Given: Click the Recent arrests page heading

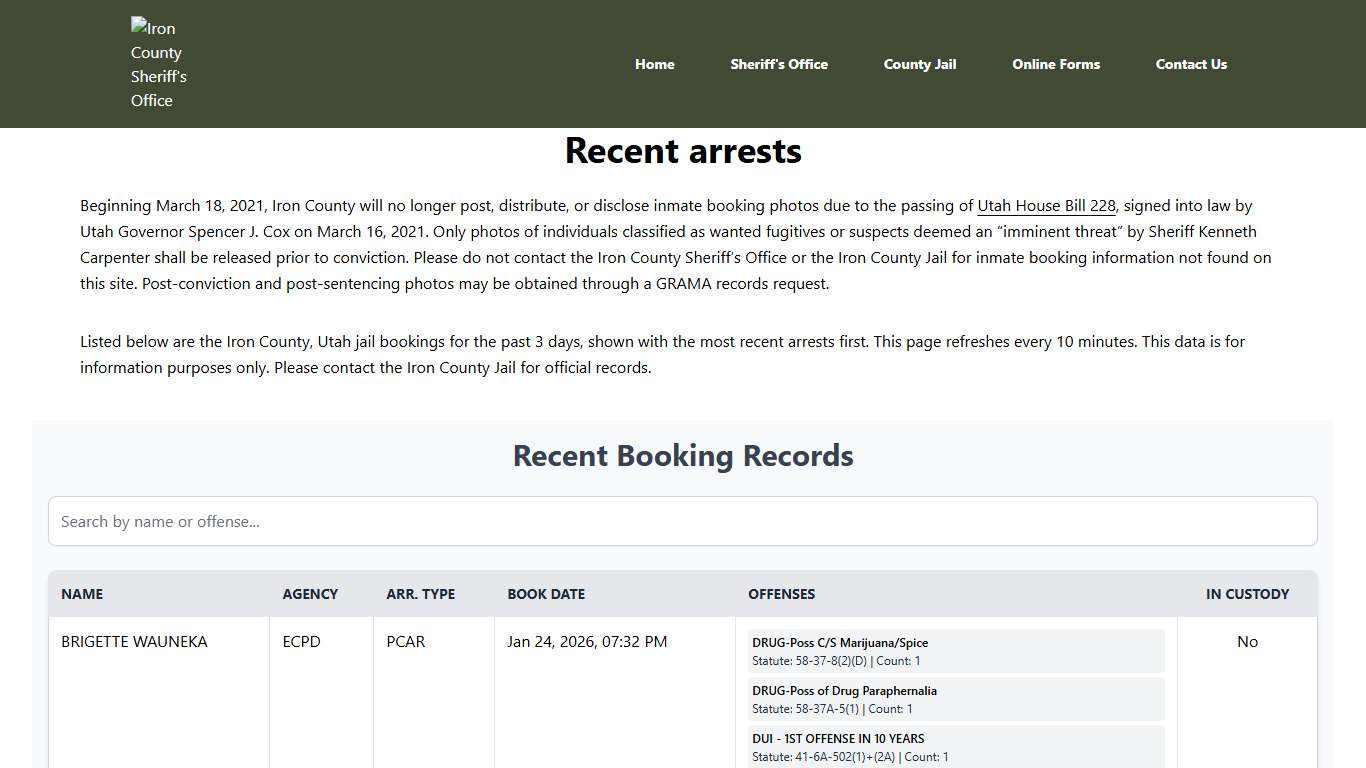Looking at the screenshot, I should click(x=683, y=151).
